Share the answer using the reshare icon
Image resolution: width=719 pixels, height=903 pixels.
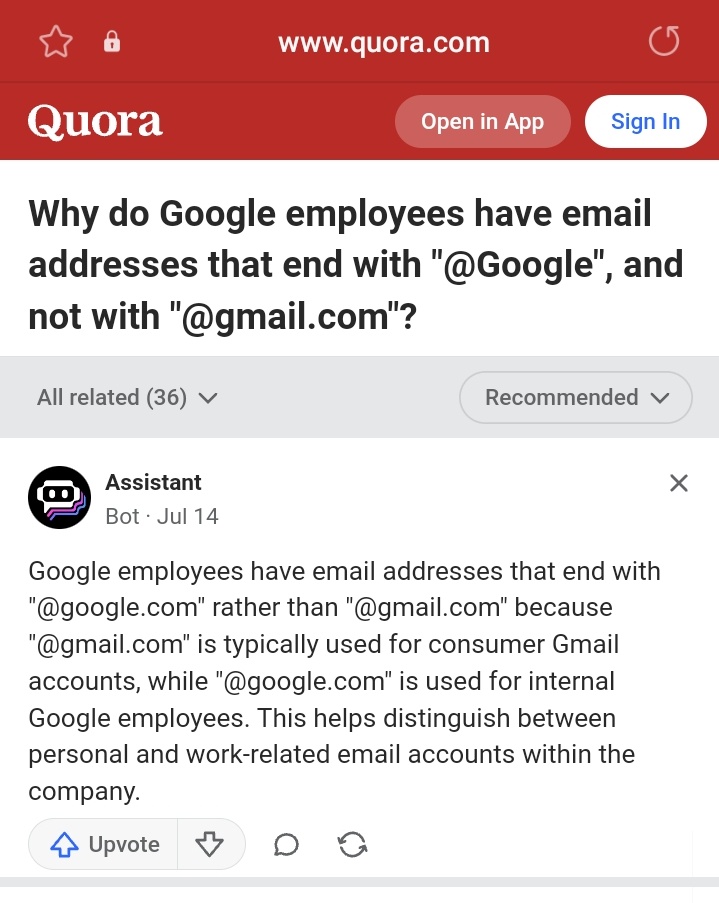(352, 845)
